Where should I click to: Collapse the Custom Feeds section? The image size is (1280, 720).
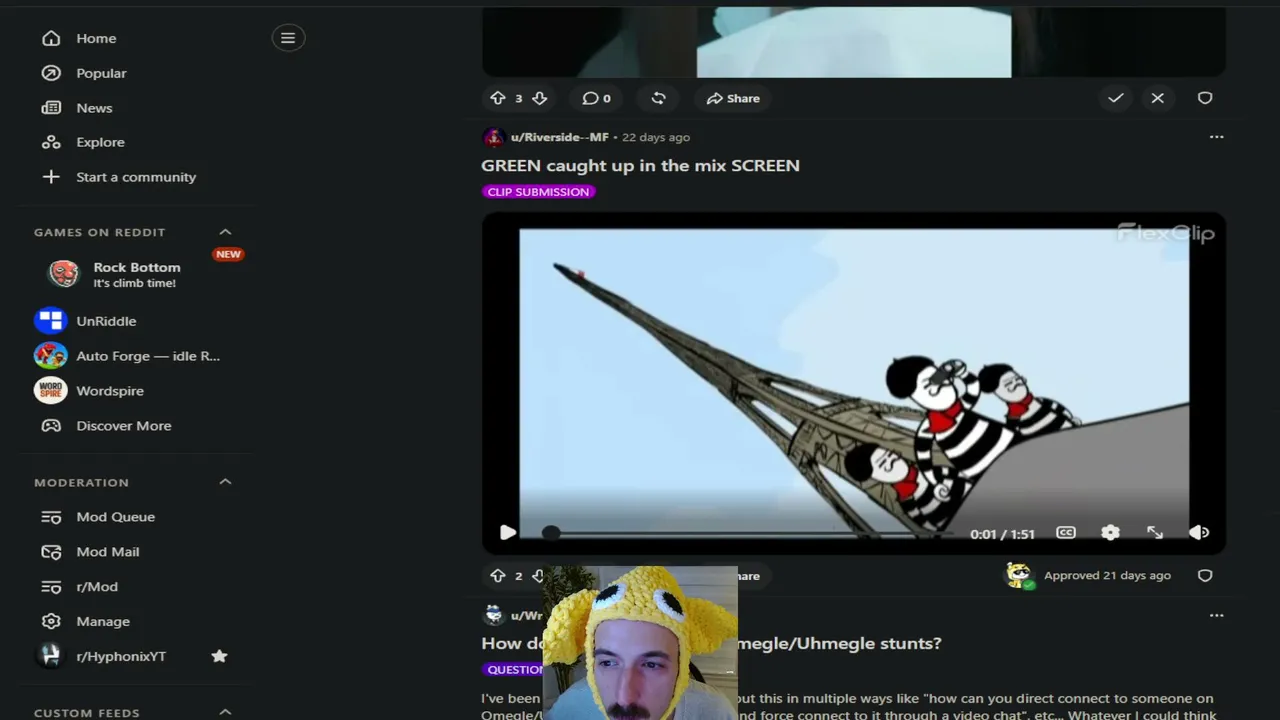coord(225,712)
